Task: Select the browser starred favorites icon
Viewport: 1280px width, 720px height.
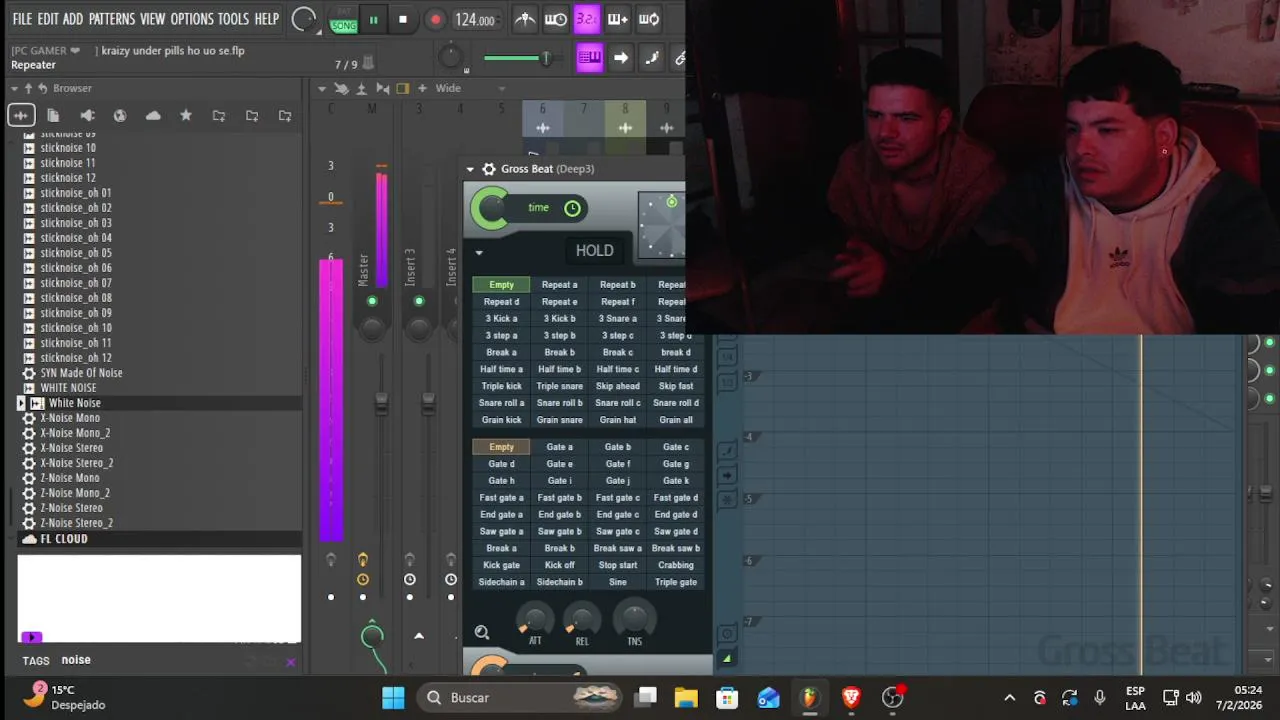Action: [186, 115]
